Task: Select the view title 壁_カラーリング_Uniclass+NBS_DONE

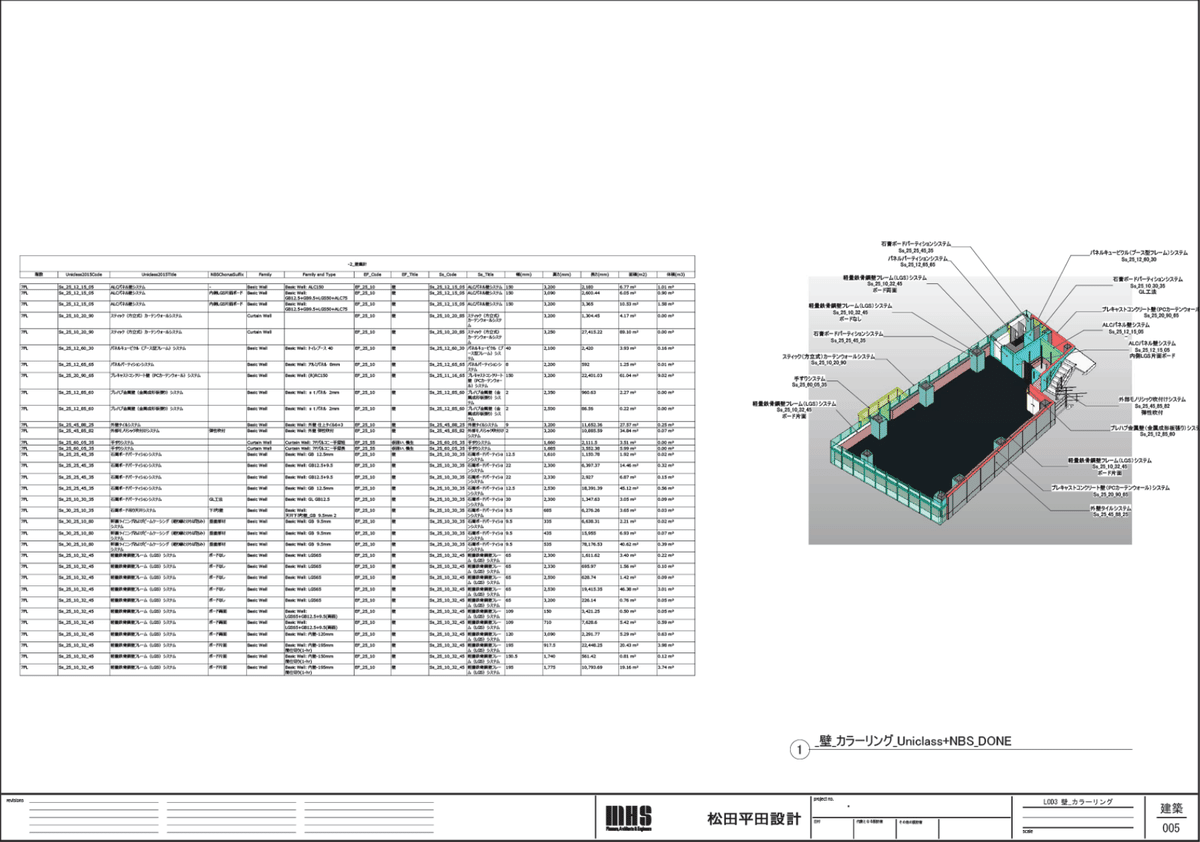Action: [915, 741]
